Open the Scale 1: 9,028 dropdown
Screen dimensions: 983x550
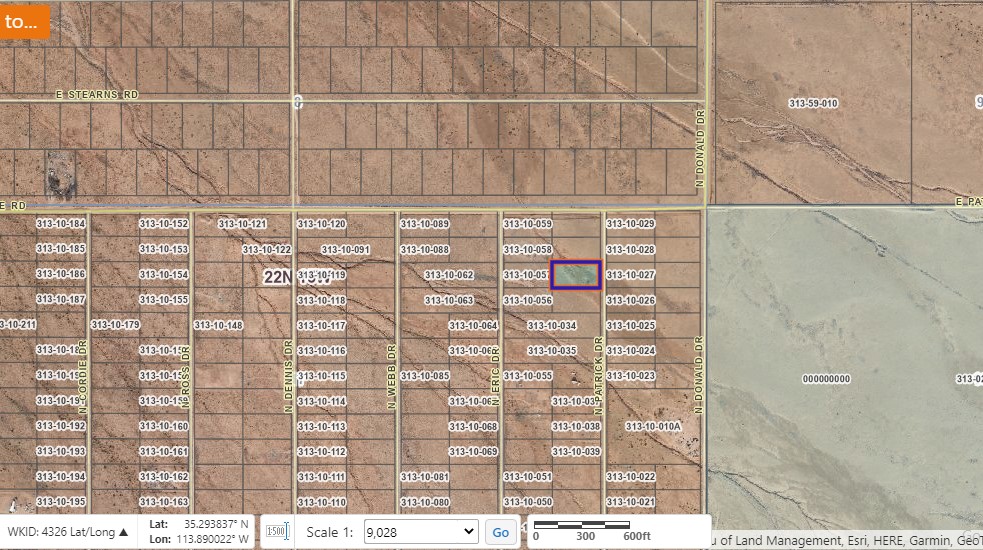420,532
